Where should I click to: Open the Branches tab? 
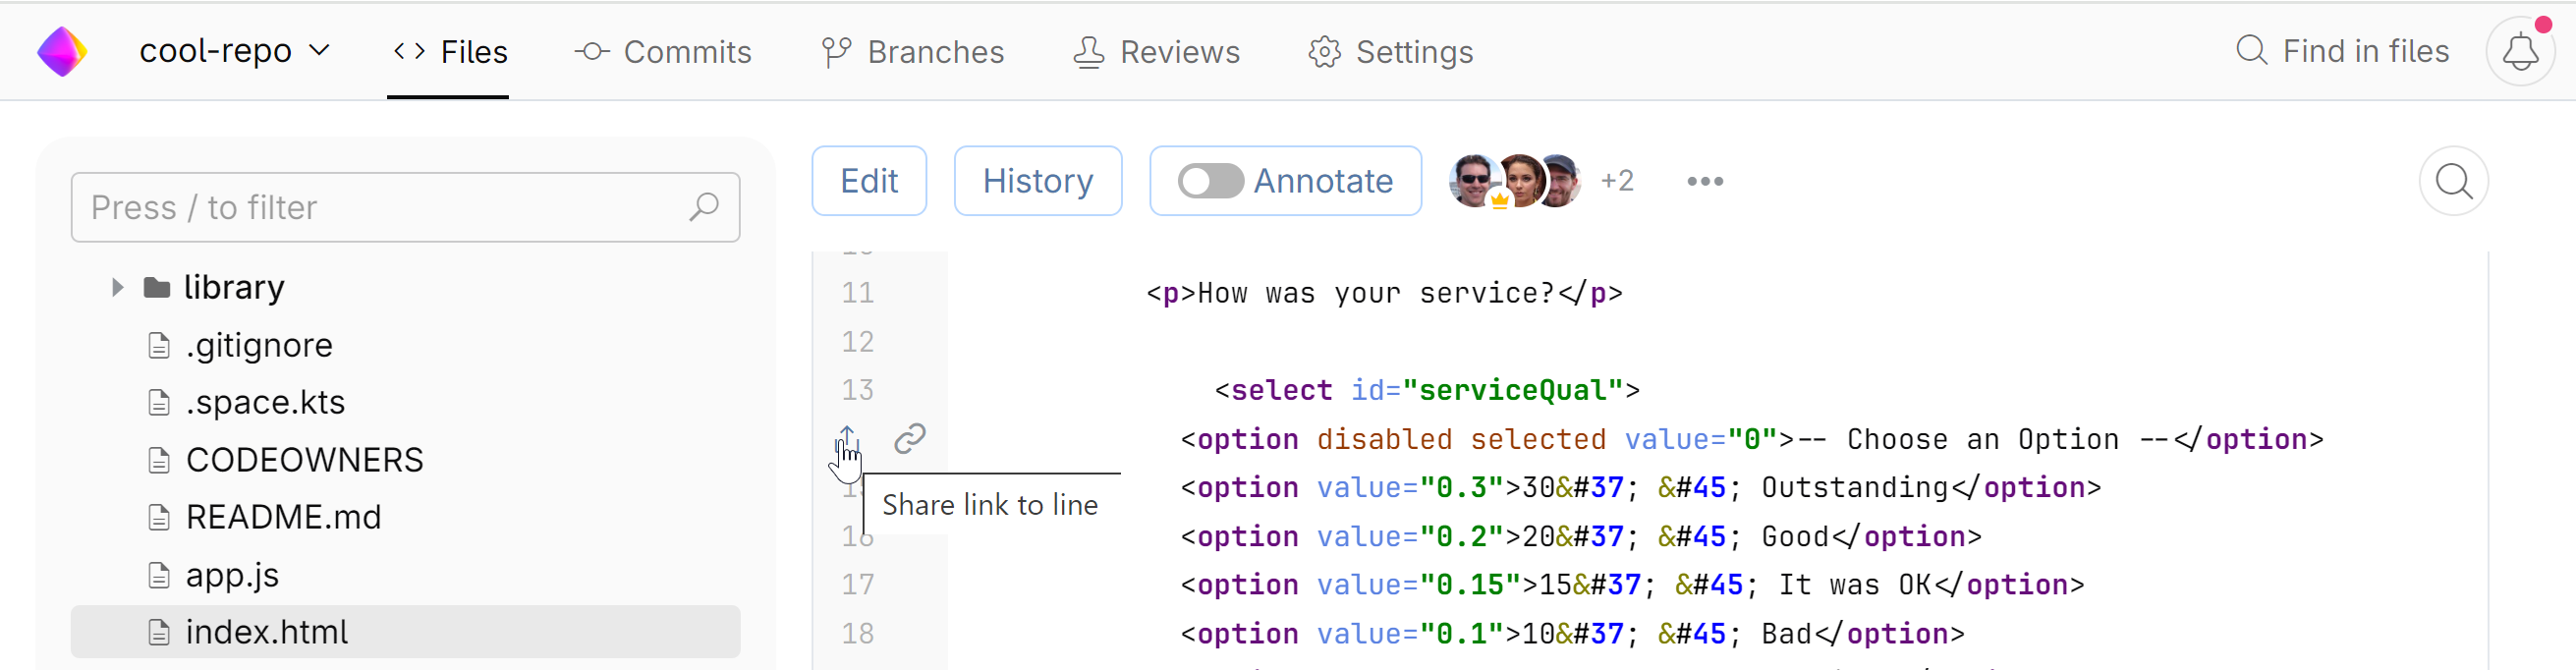[x=912, y=52]
